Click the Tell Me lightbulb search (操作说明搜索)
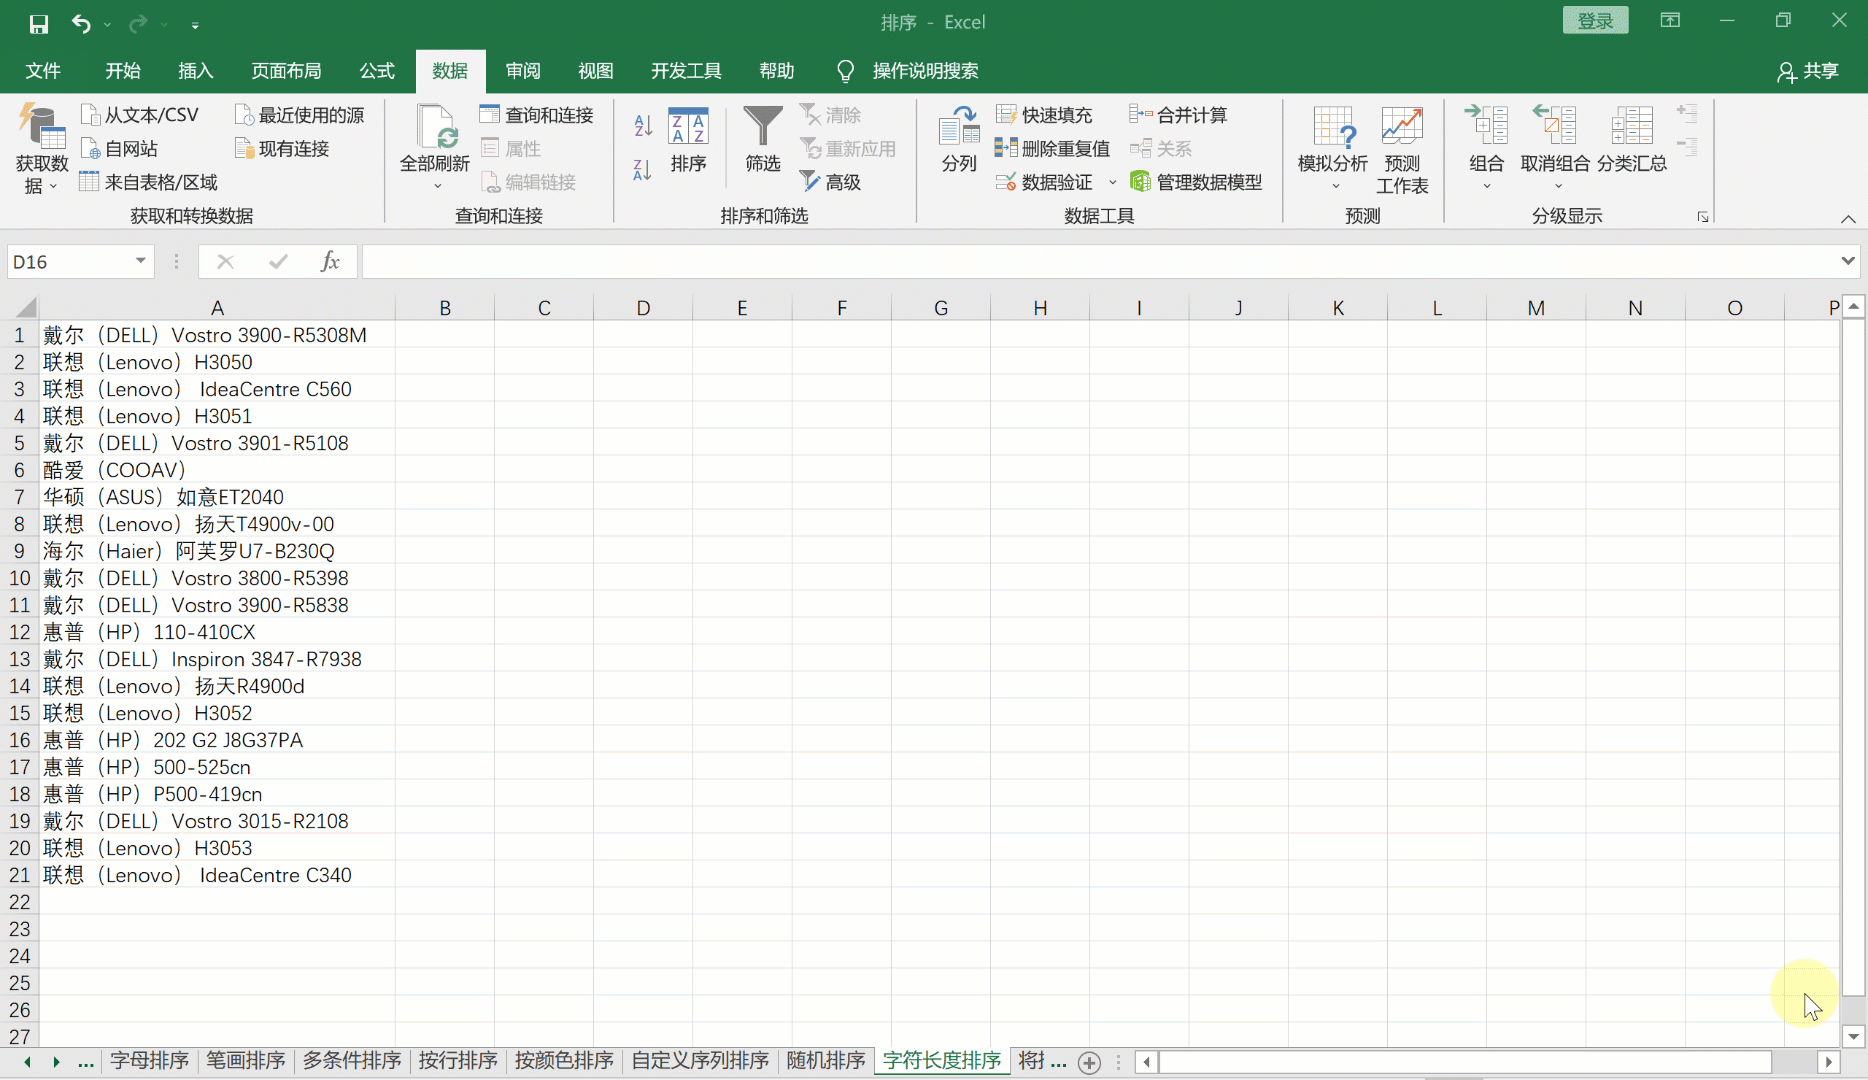 tap(908, 71)
